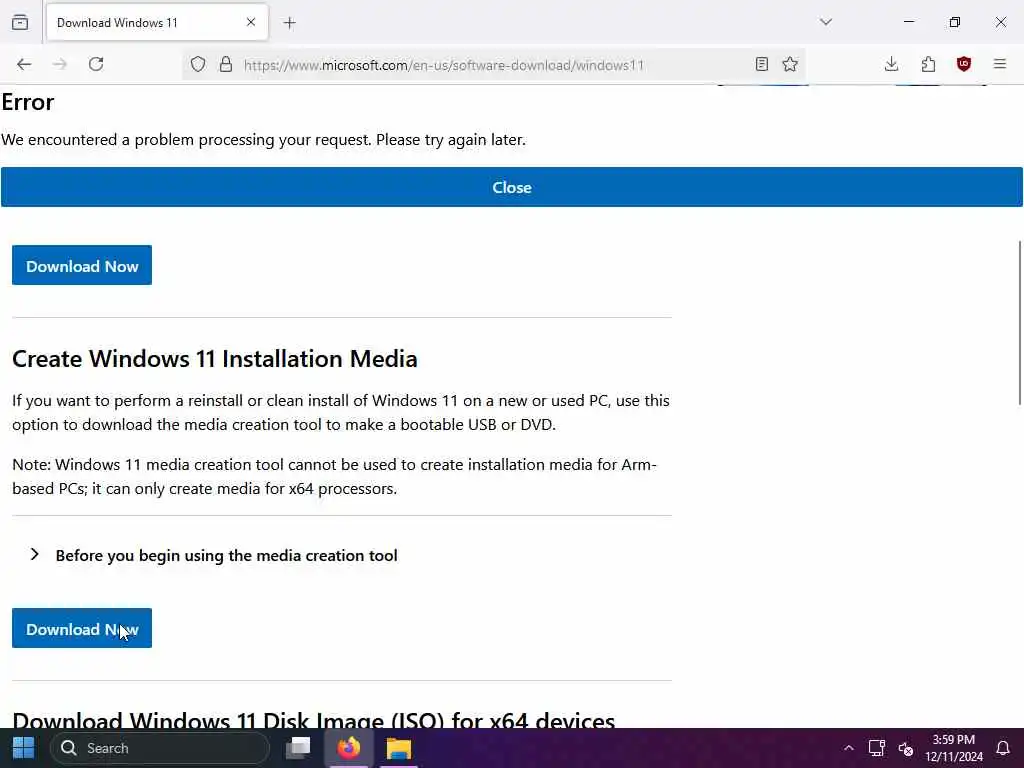Open the list all tabs dropdown
Screen dimensions: 1024x768
tap(826, 22)
